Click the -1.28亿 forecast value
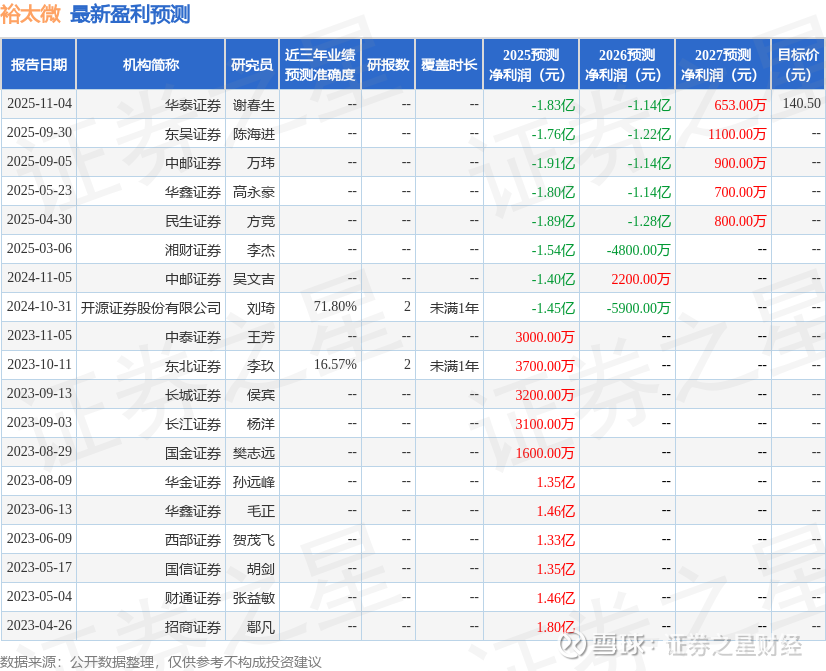 click(649, 221)
